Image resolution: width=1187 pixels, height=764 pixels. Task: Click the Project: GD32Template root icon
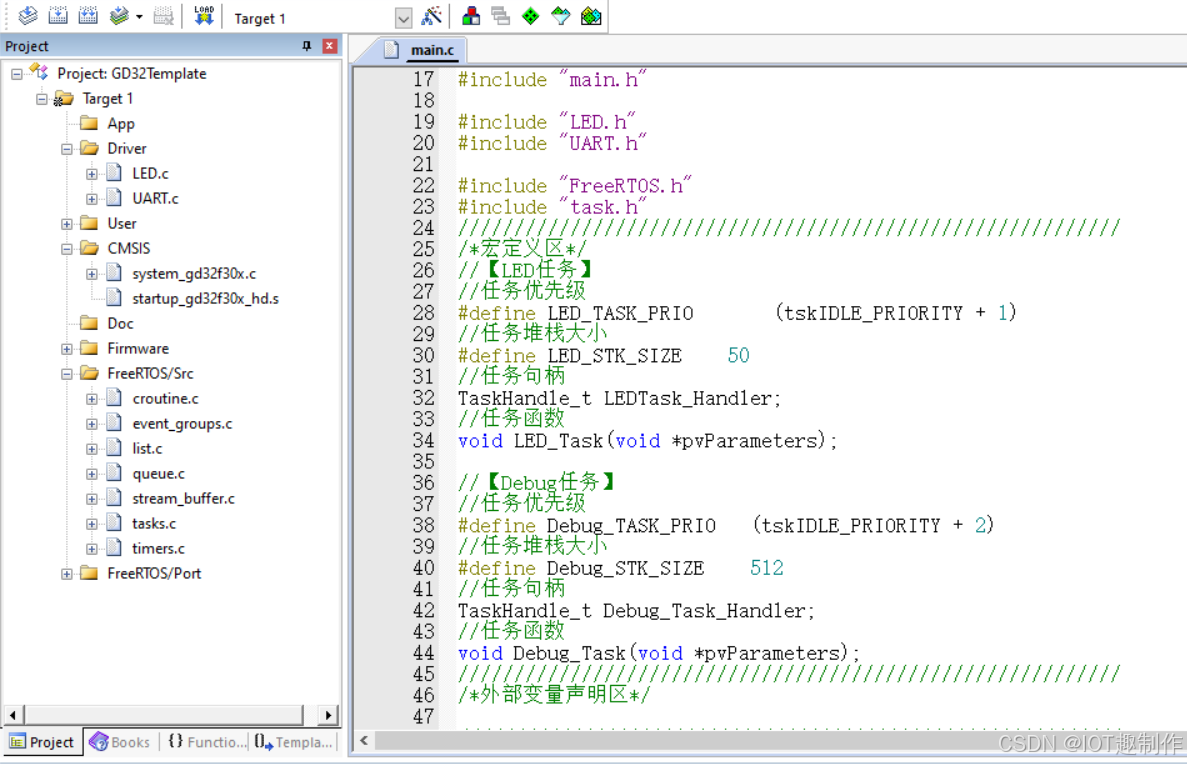tap(39, 73)
